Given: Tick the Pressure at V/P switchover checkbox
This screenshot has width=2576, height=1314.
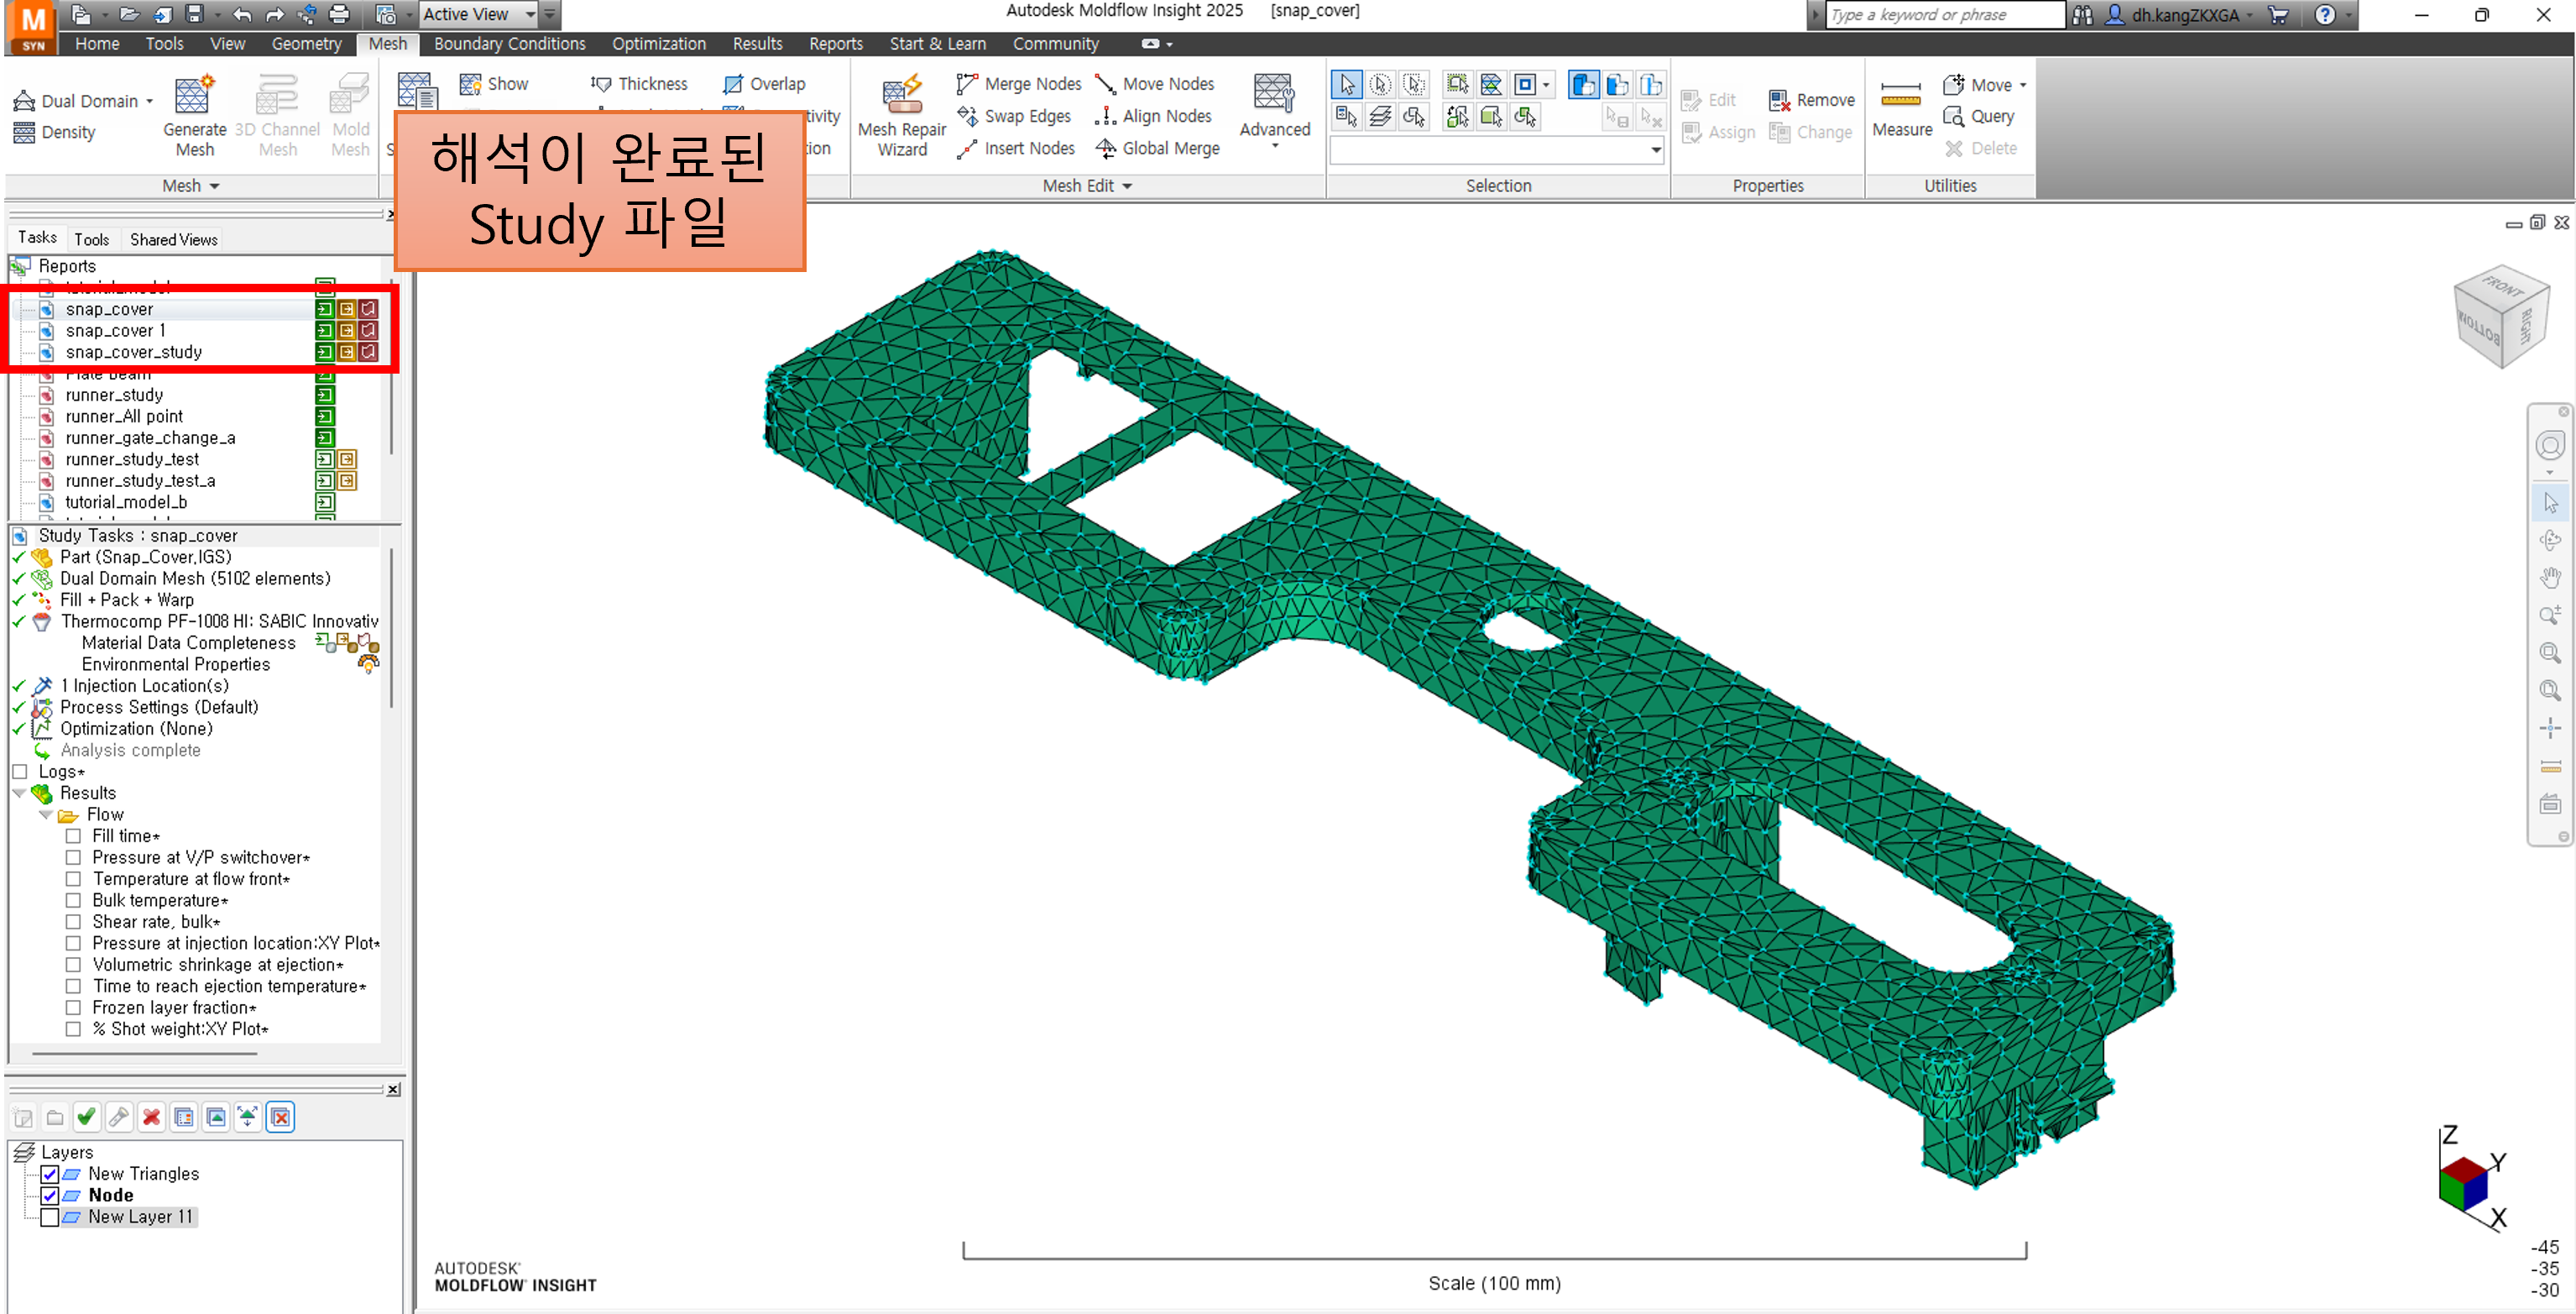Looking at the screenshot, I should click(73, 858).
